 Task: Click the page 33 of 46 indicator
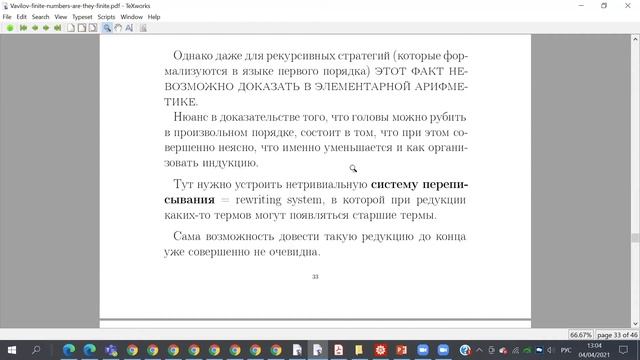pos(617,335)
